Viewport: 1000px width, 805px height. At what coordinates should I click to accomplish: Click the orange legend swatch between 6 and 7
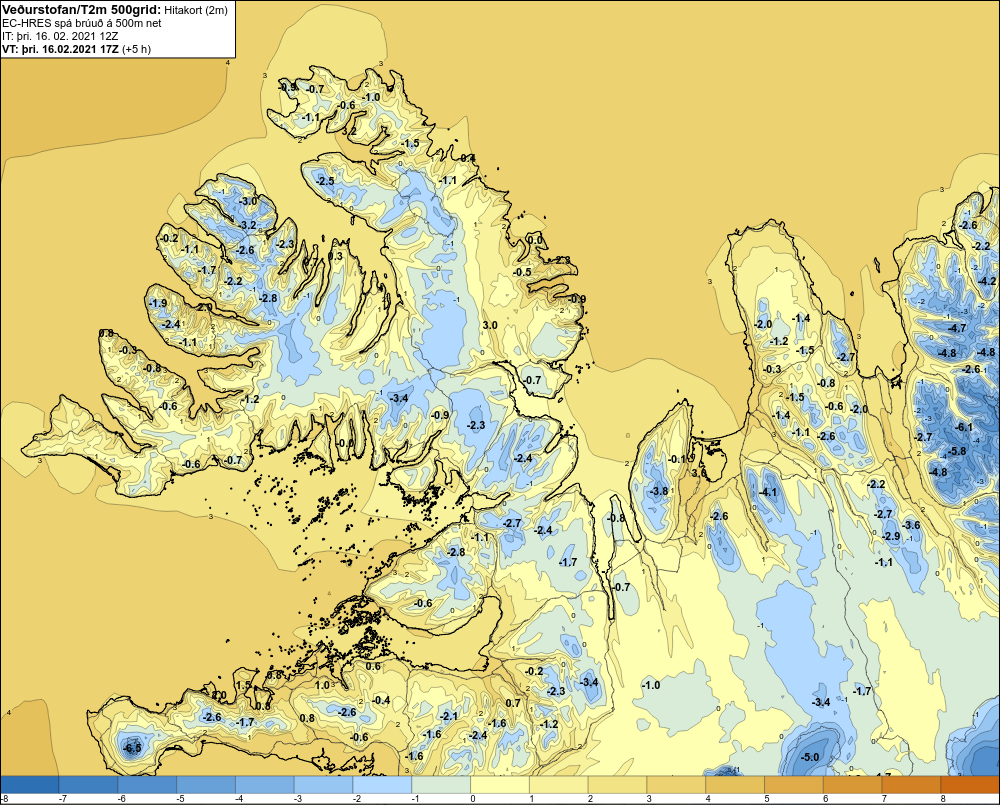coord(853,784)
